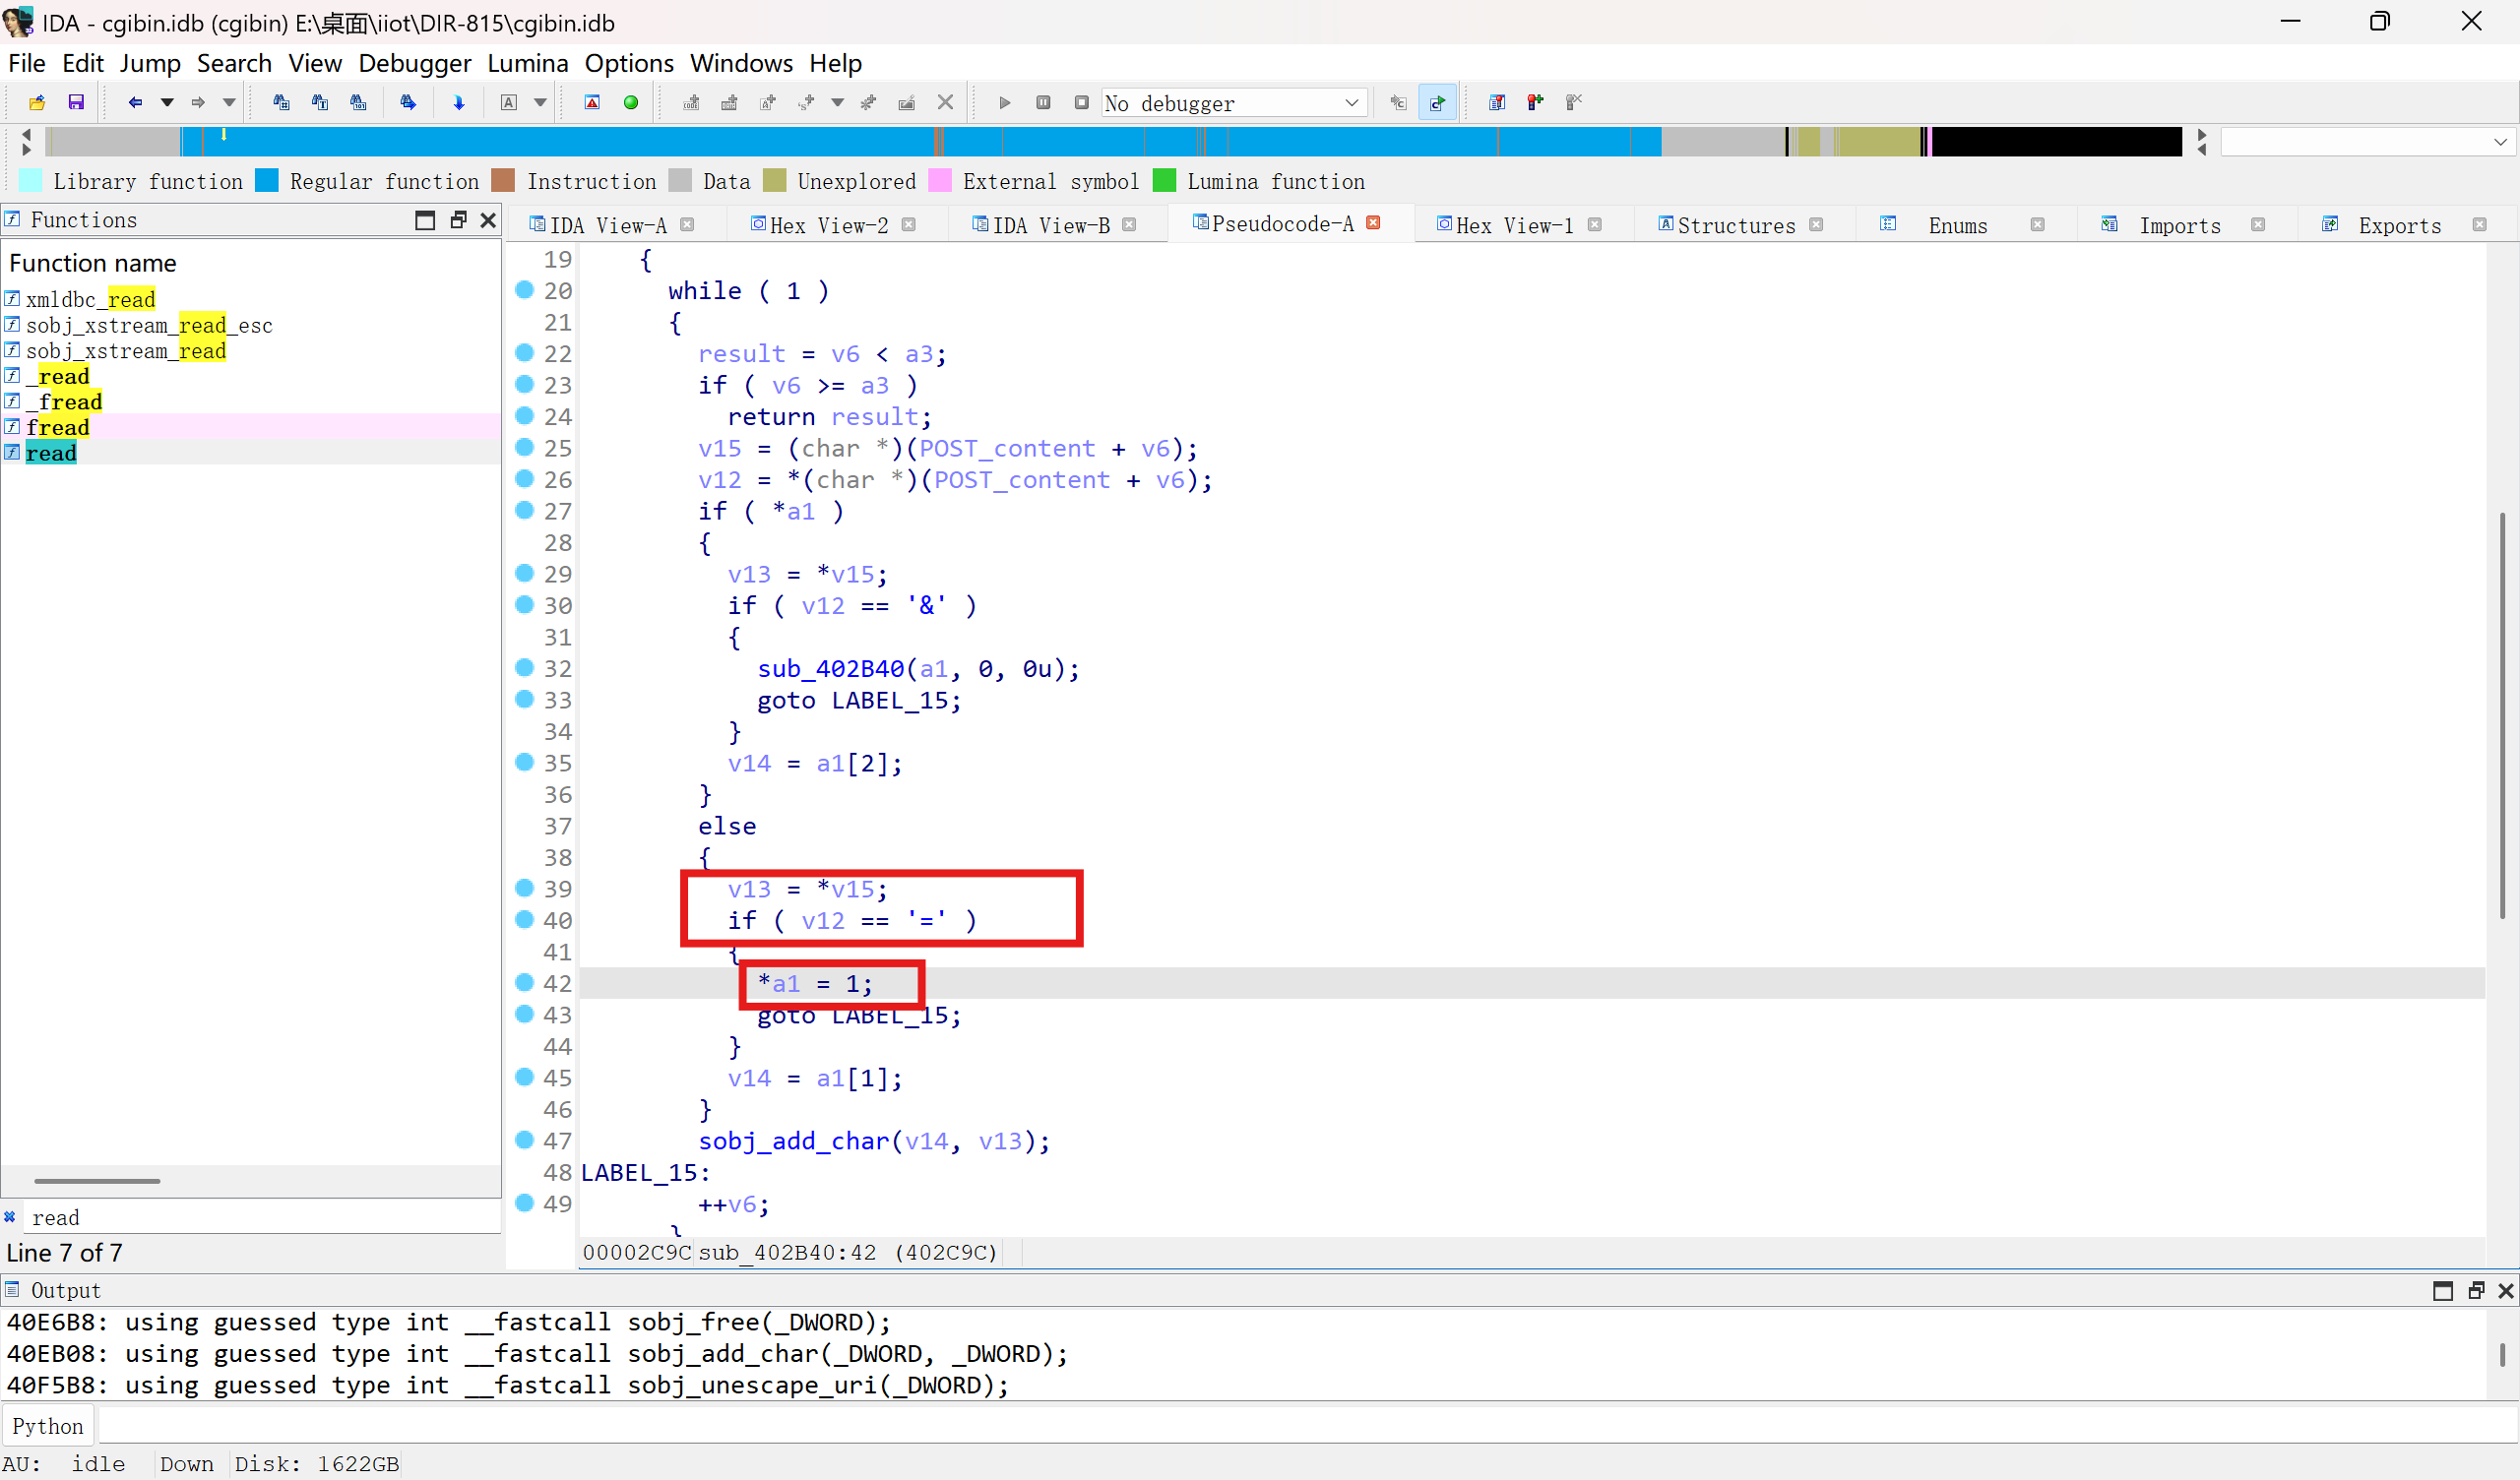
Task: Click the string-literal 's' plus icon
Action: [x=806, y=102]
